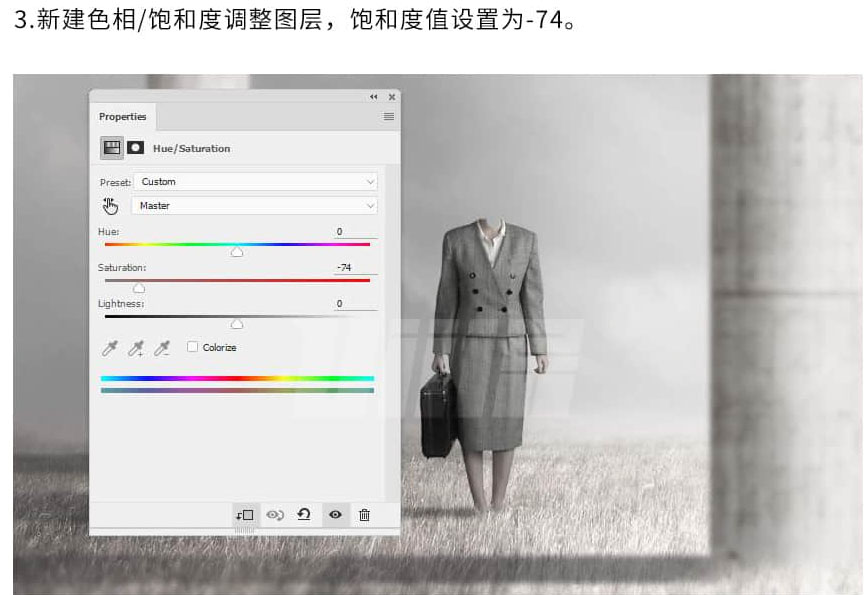Click the Lightness slider handle
Screen dimensions: 864x595
click(237, 324)
